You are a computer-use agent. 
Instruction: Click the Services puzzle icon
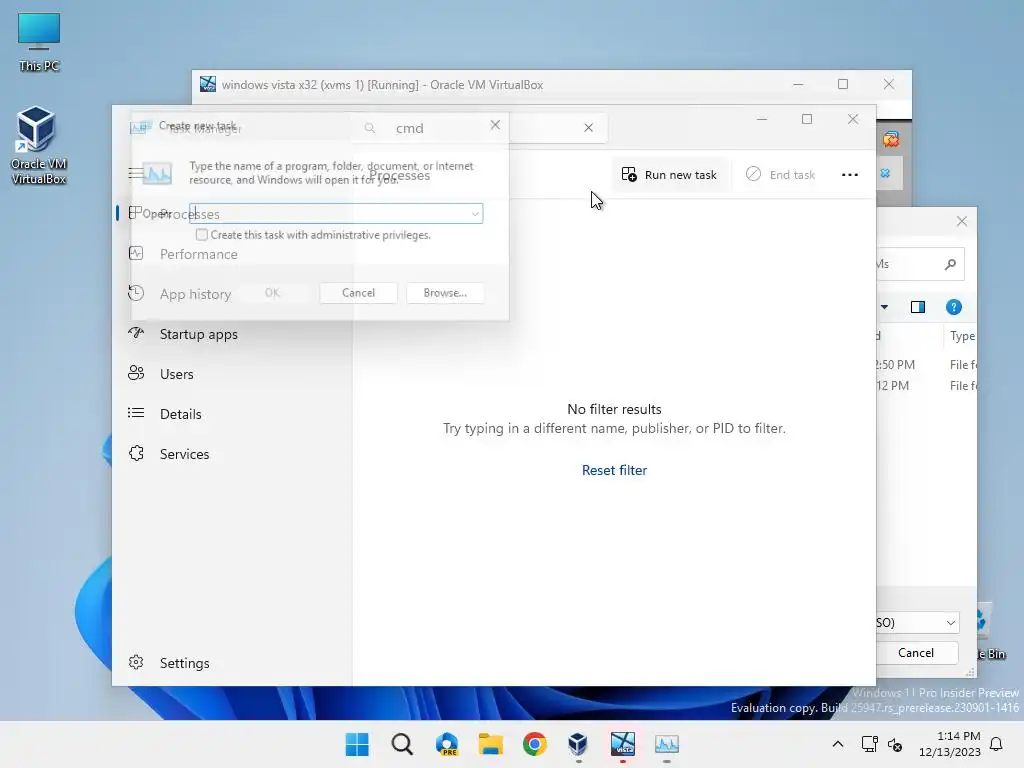pyautogui.click(x=136, y=453)
